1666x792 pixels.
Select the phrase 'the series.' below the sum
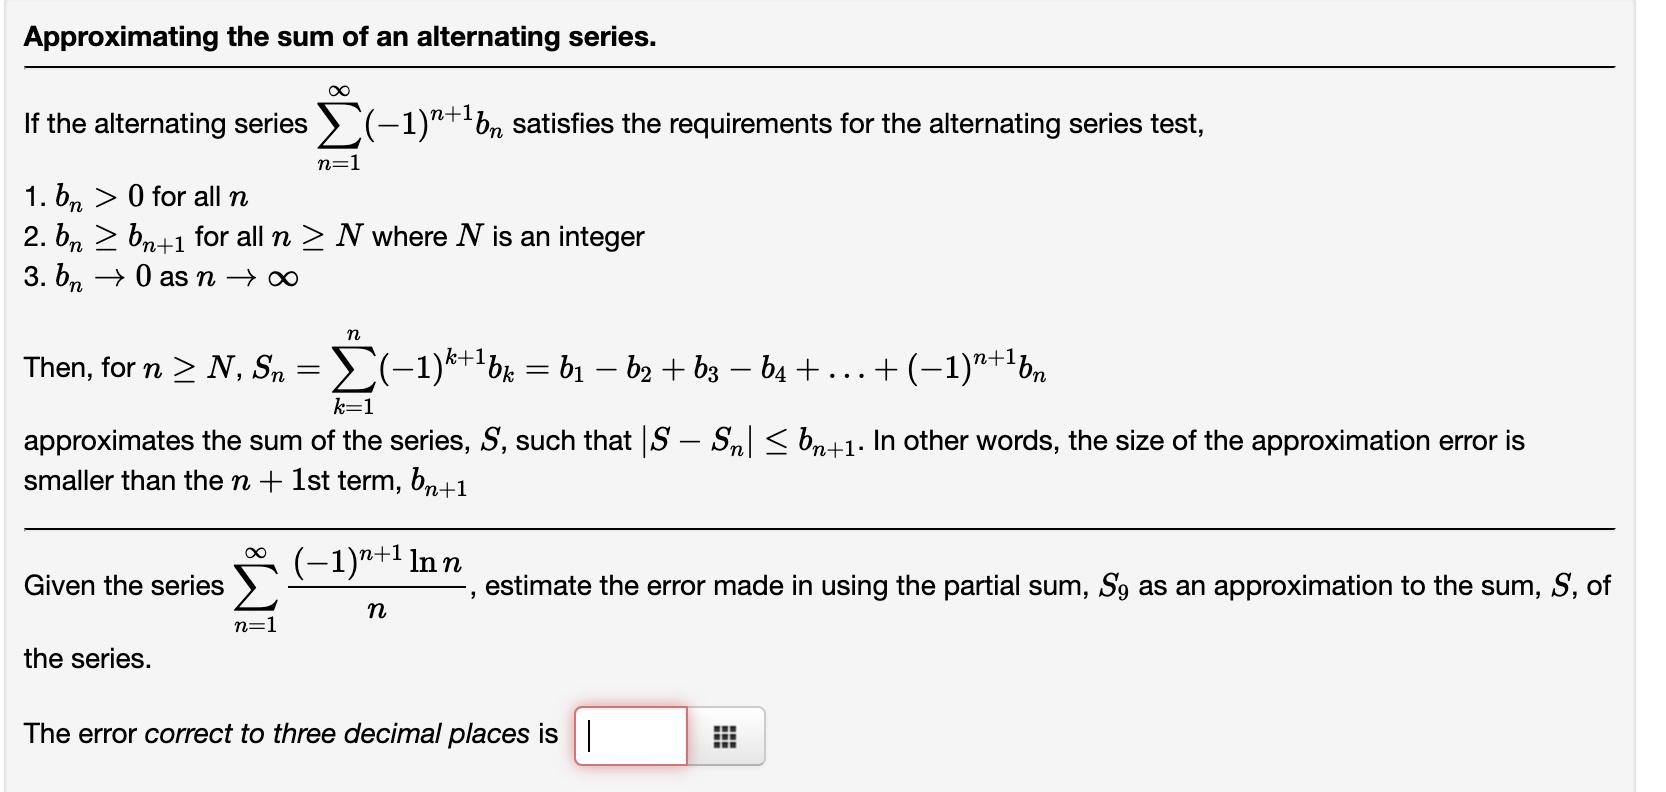(x=85, y=660)
